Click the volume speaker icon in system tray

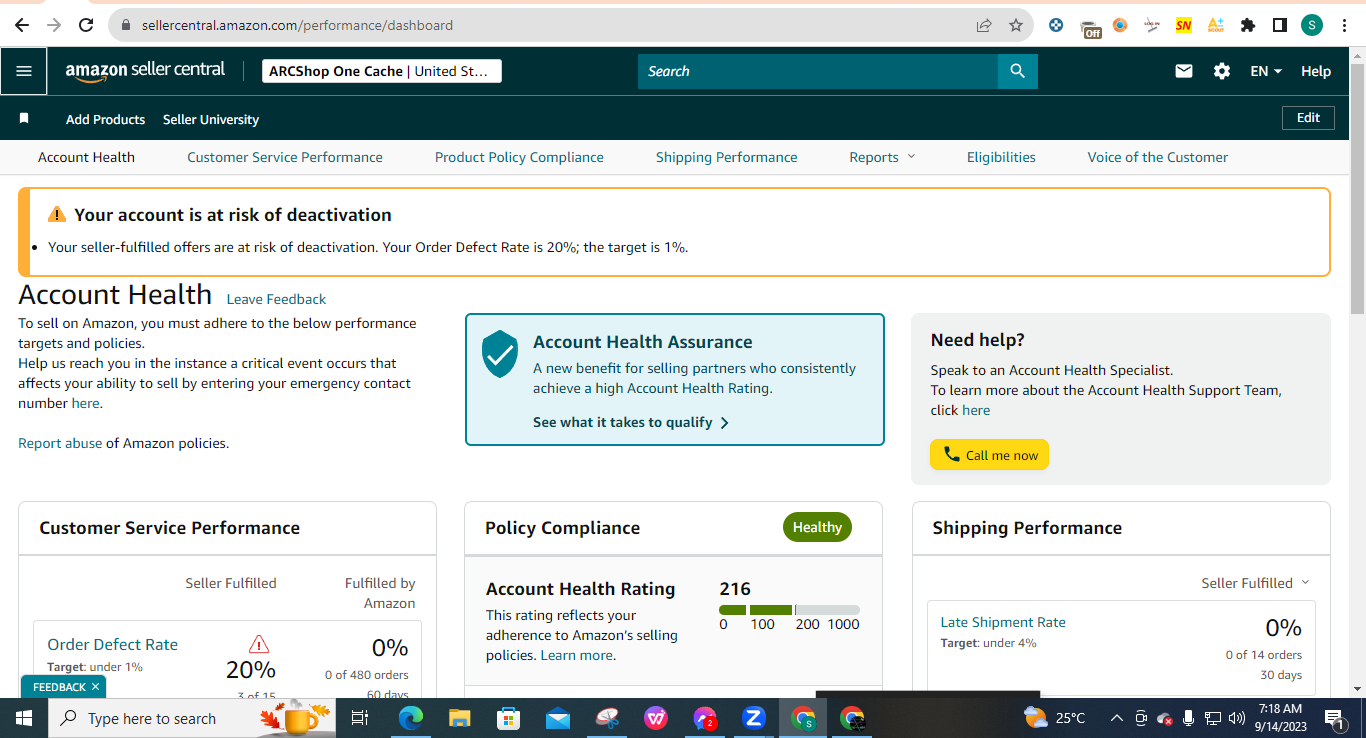click(x=1236, y=718)
